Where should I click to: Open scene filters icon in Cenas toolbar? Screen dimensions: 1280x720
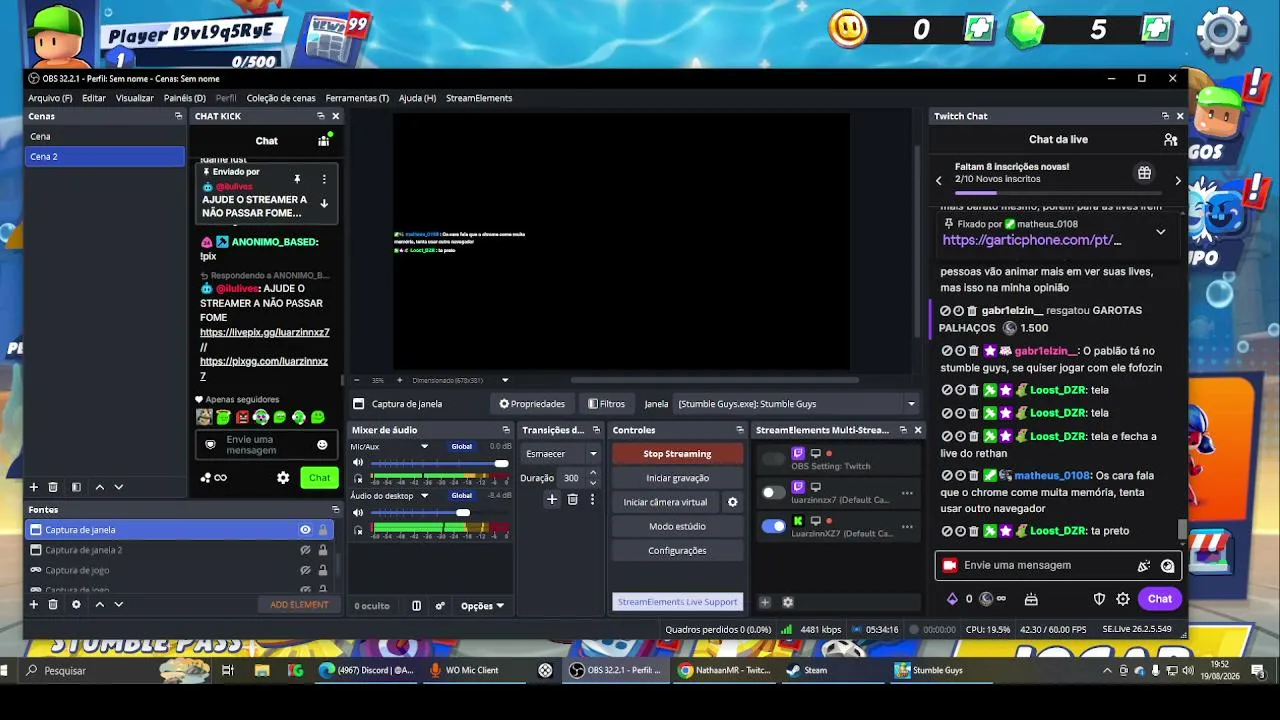coord(76,487)
